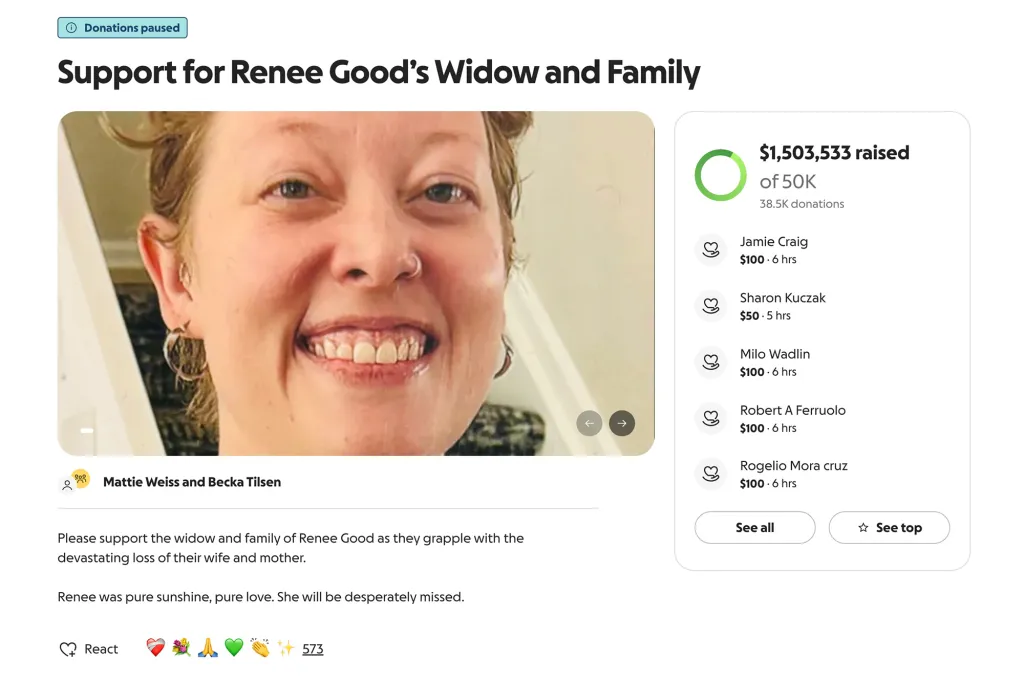Open the 573 reactions list

[312, 648]
